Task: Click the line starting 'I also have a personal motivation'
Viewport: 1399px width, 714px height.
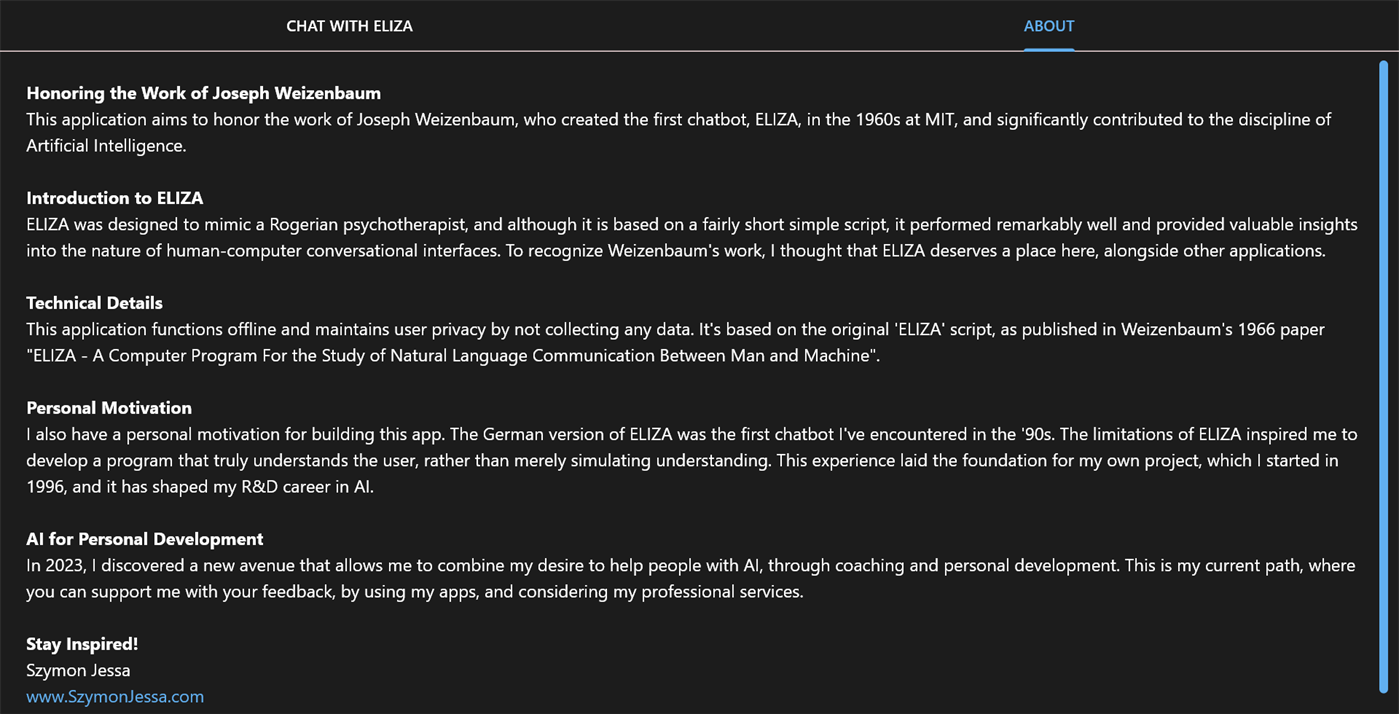Action: [691, 434]
